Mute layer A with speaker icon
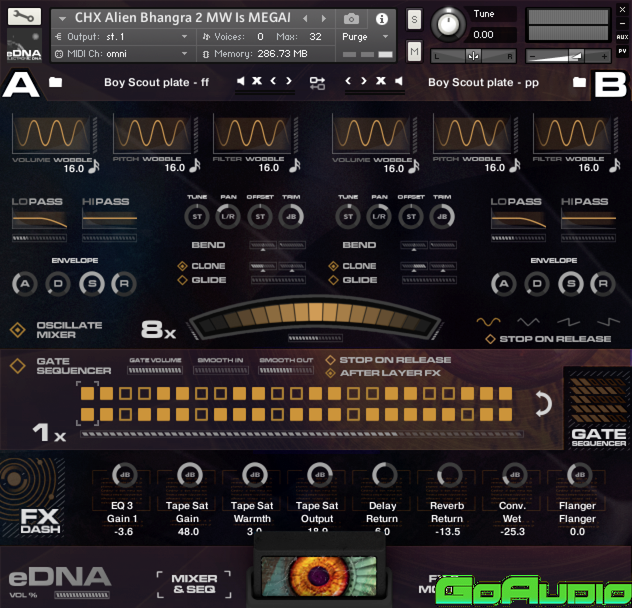632x608 pixels. pyautogui.click(x=241, y=81)
